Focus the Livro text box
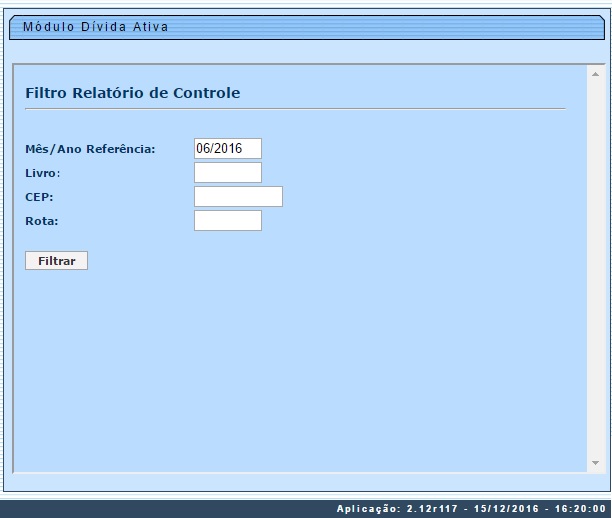The width and height of the screenshot is (612, 518). point(227,173)
